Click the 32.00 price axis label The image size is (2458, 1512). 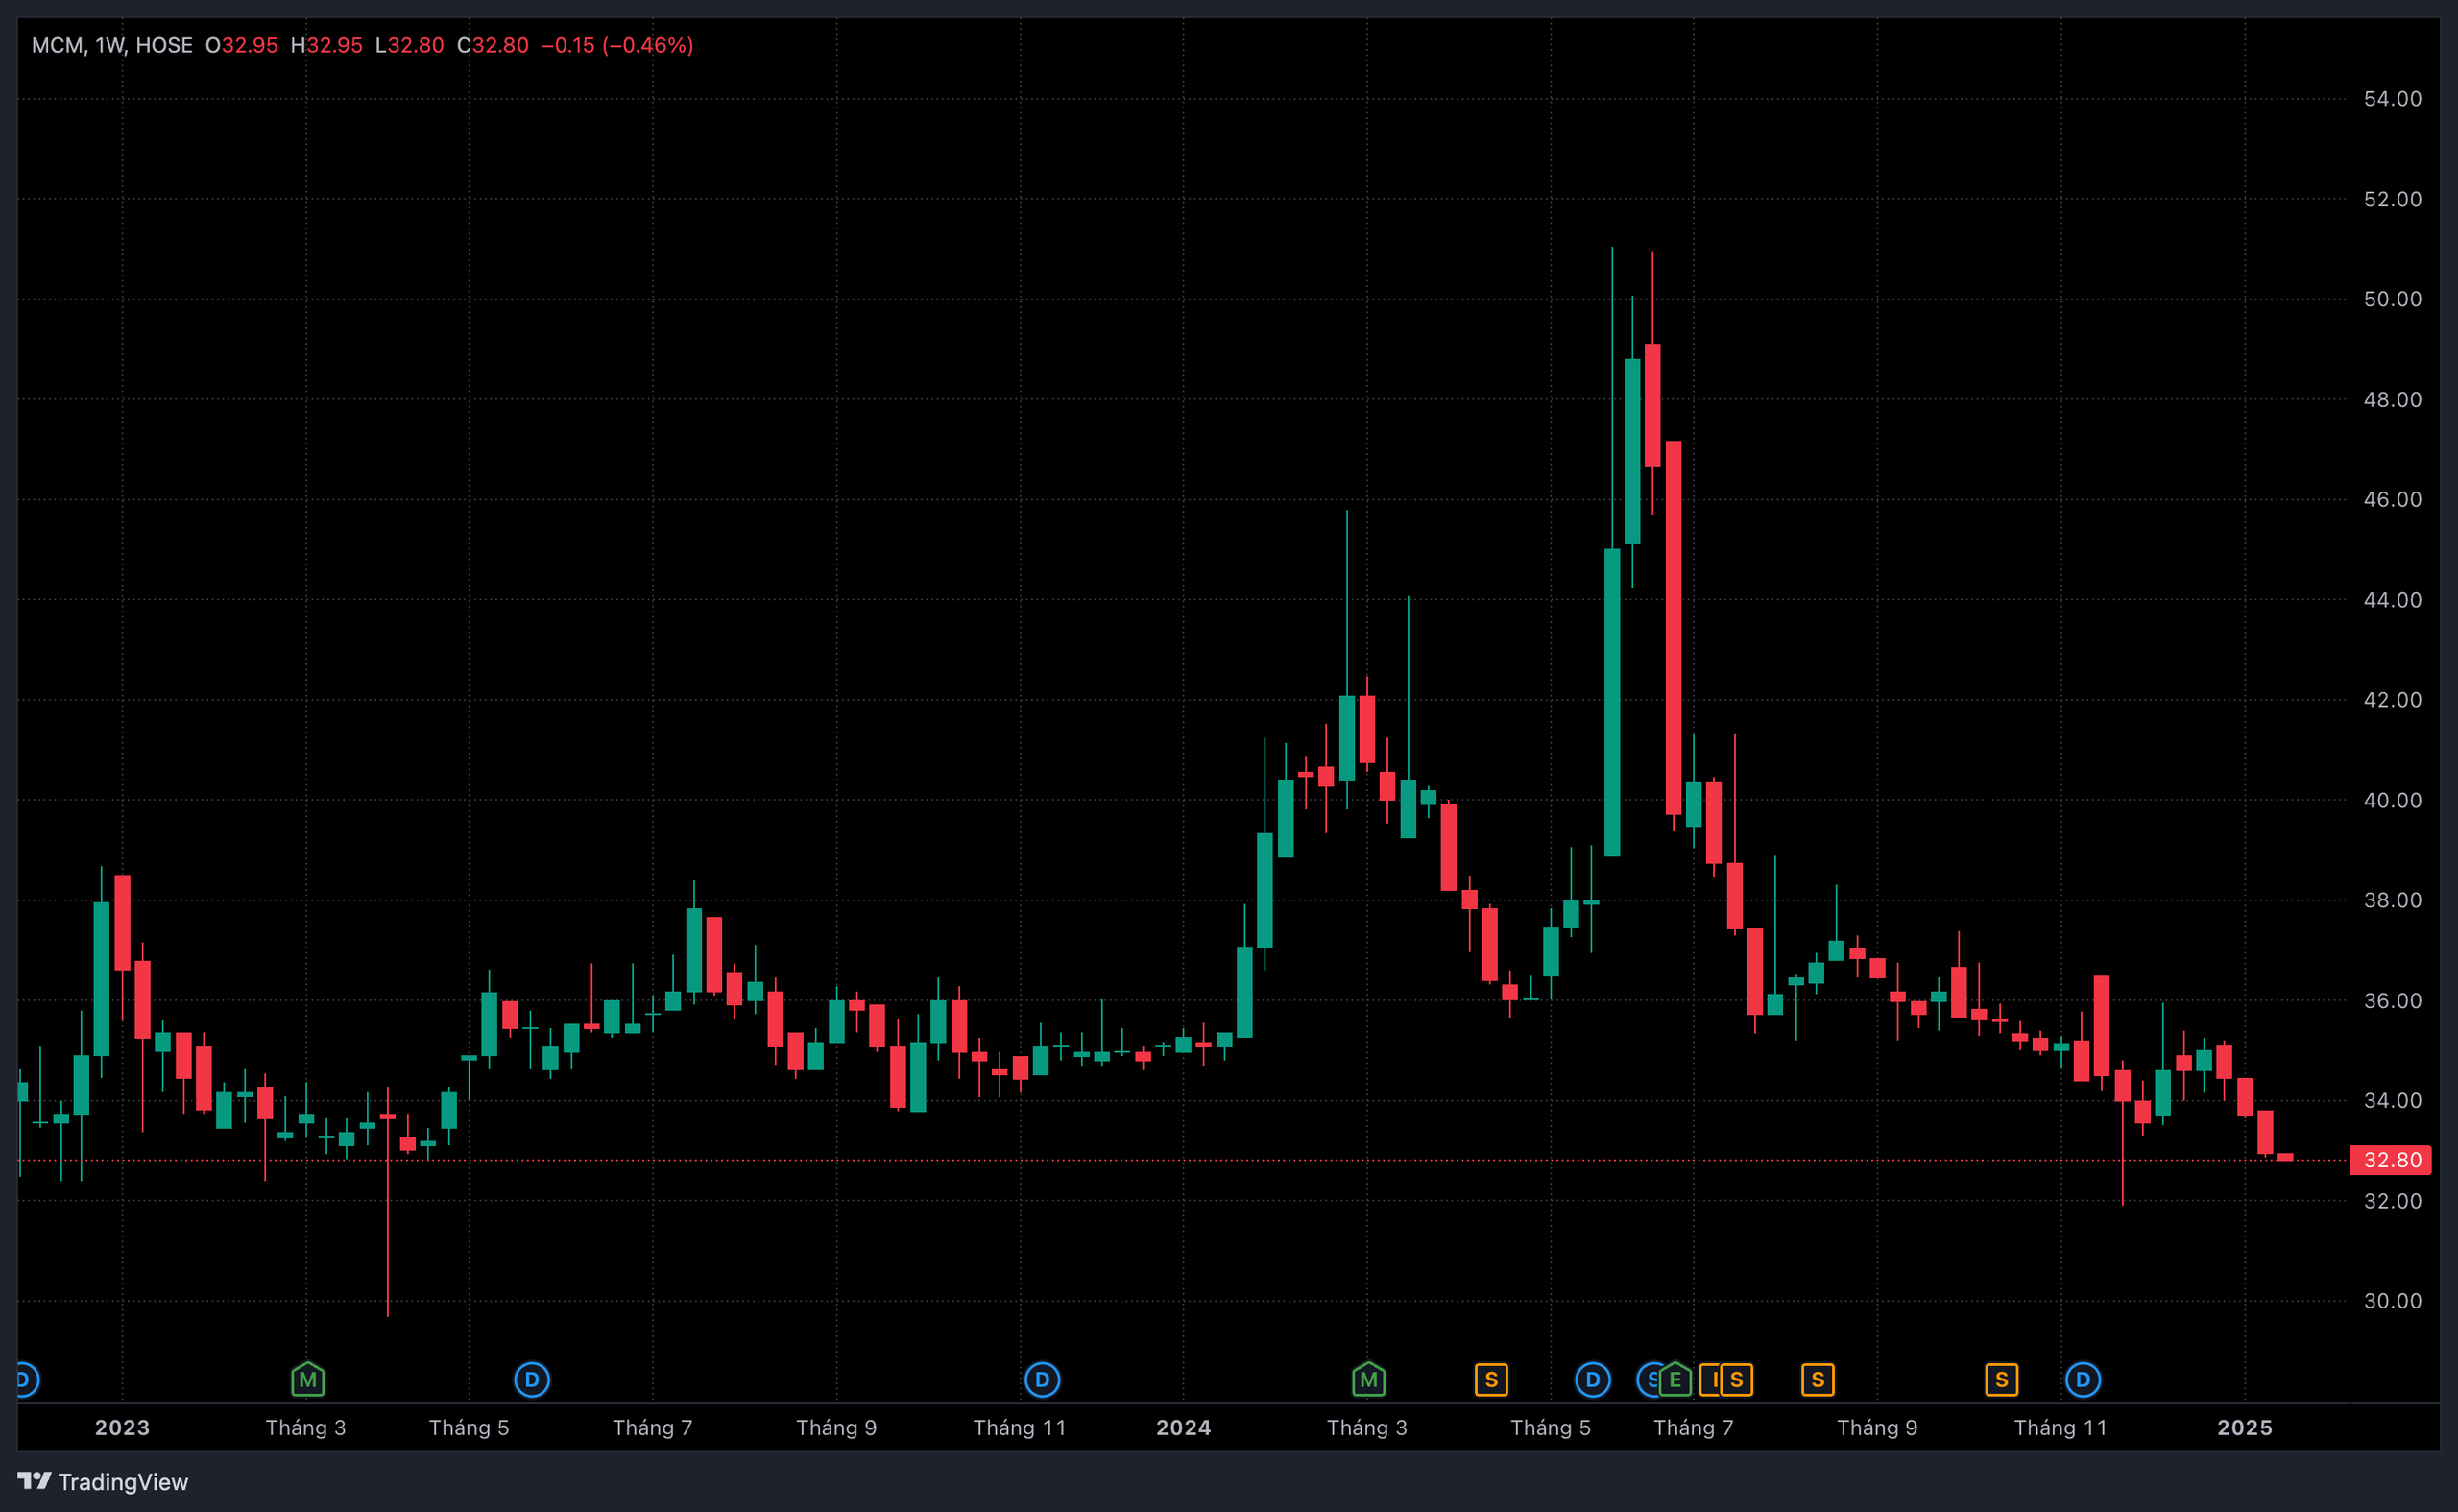[2392, 1201]
